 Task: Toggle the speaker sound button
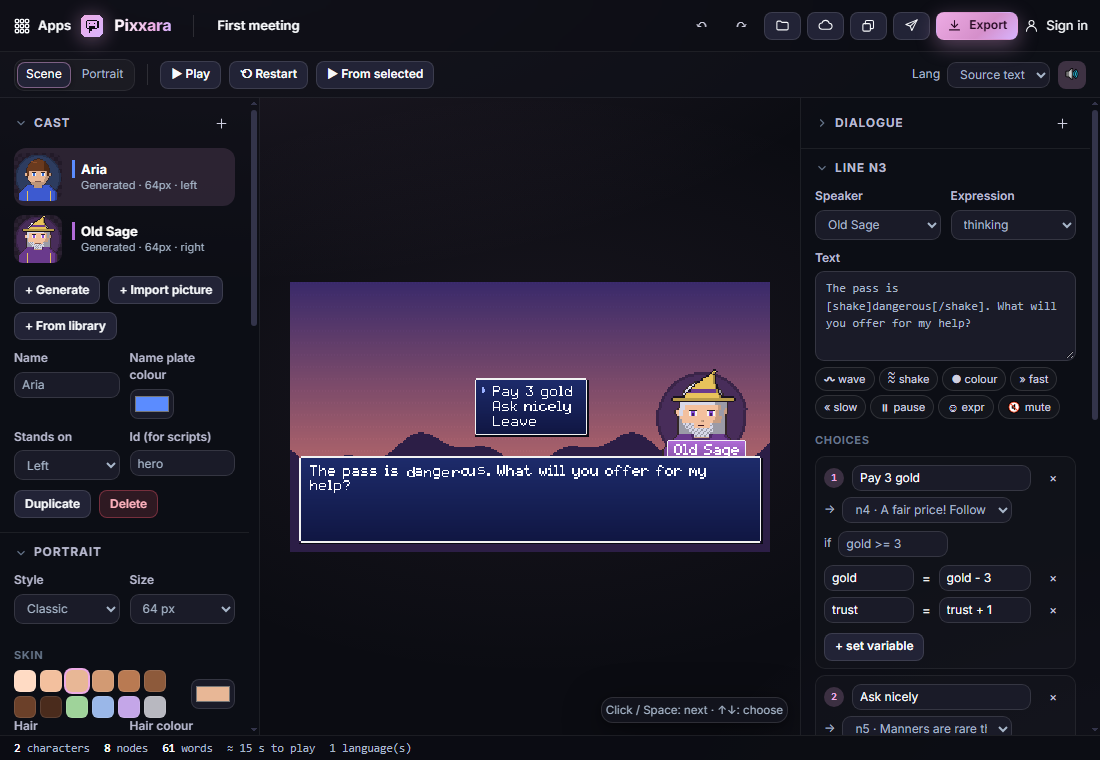click(1072, 74)
